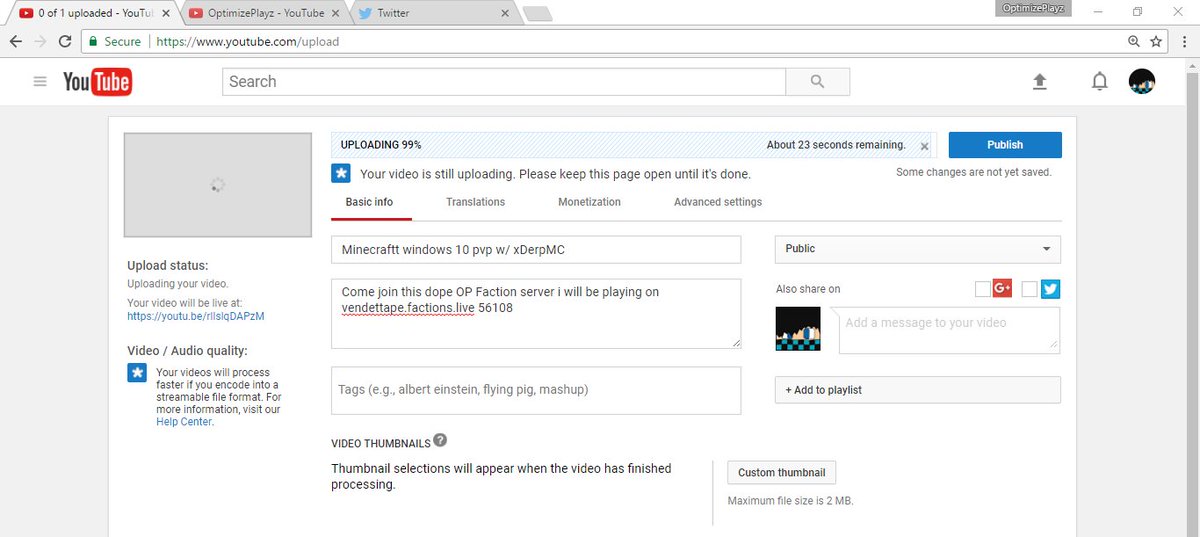Click the zoom magnifier in the address bar
The image size is (1200, 537).
point(1134,42)
